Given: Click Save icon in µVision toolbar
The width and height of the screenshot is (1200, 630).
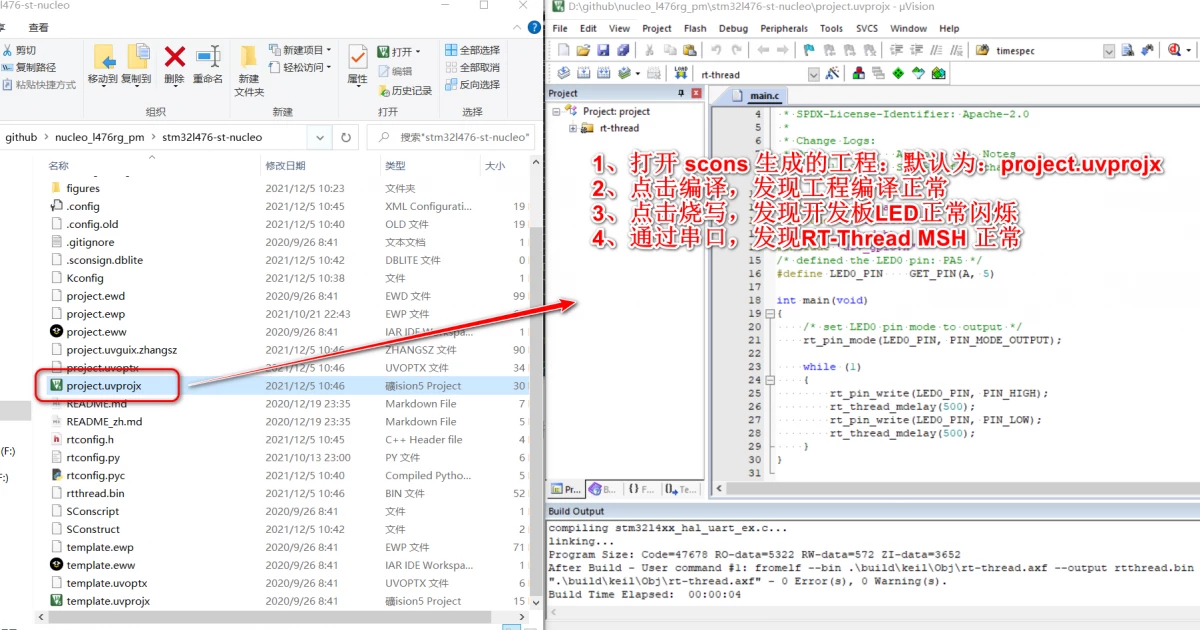Looking at the screenshot, I should click(x=603, y=50).
